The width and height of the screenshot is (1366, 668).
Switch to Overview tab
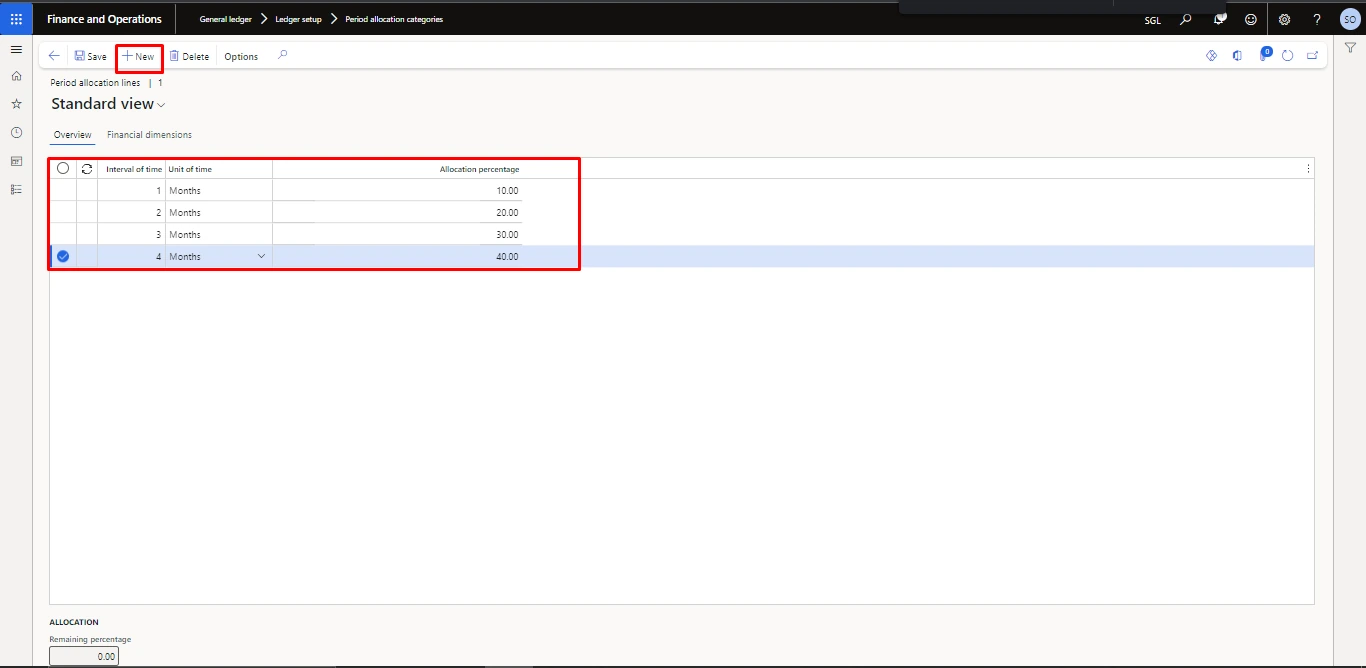pos(72,135)
